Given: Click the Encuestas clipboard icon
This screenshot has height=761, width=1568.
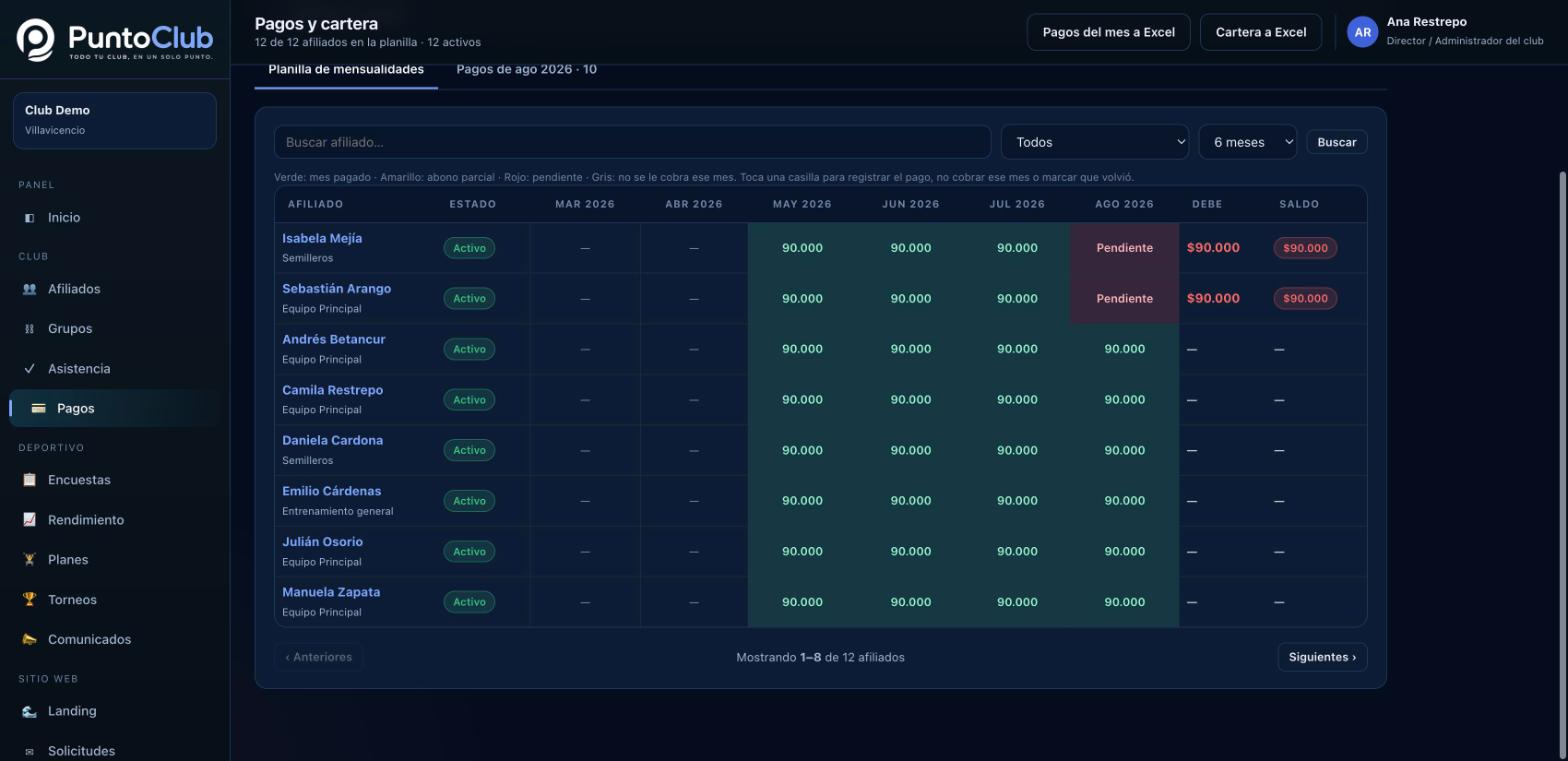Looking at the screenshot, I should (29, 480).
